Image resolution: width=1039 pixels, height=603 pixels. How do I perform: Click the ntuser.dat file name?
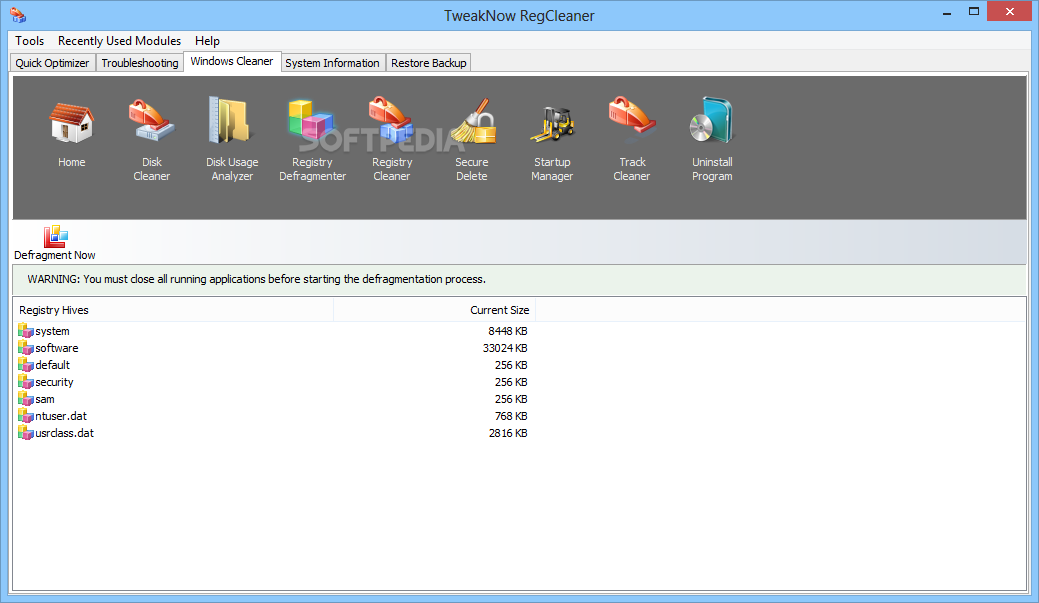61,416
